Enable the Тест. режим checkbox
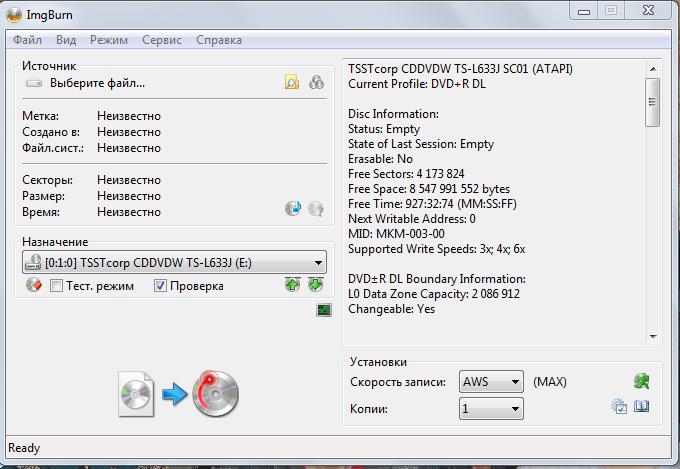The width and height of the screenshot is (680, 469). [57, 286]
